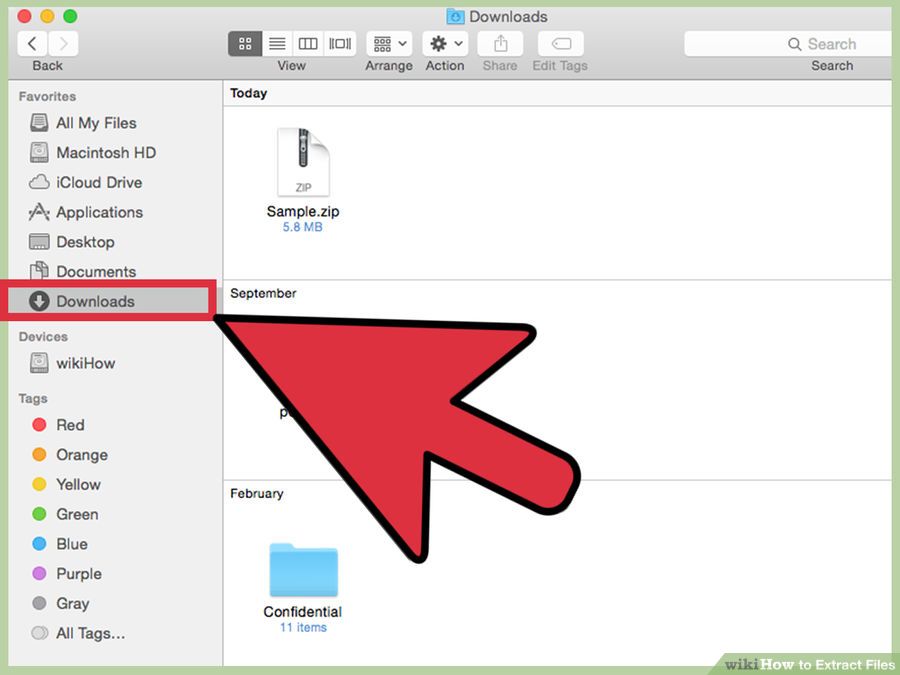
Task: Open Applications in sidebar
Action: [99, 212]
